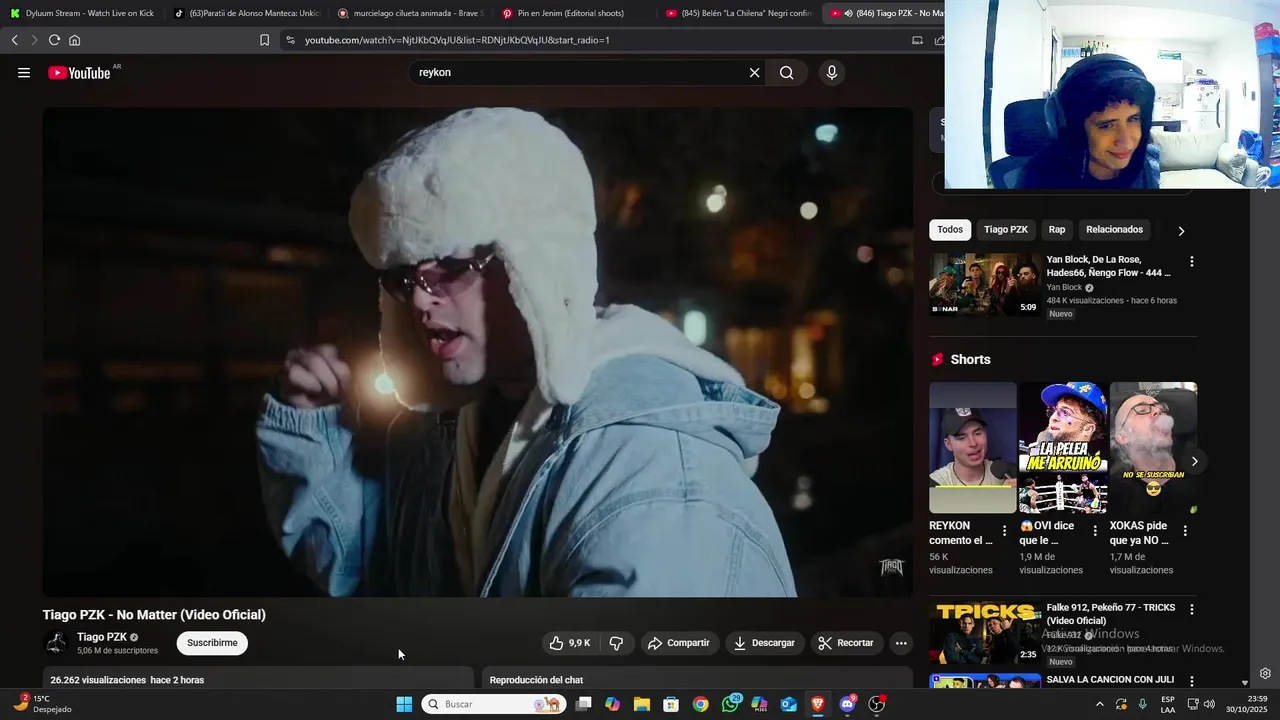Dislike the video with thumbs down
1280x720 pixels.
click(616, 643)
